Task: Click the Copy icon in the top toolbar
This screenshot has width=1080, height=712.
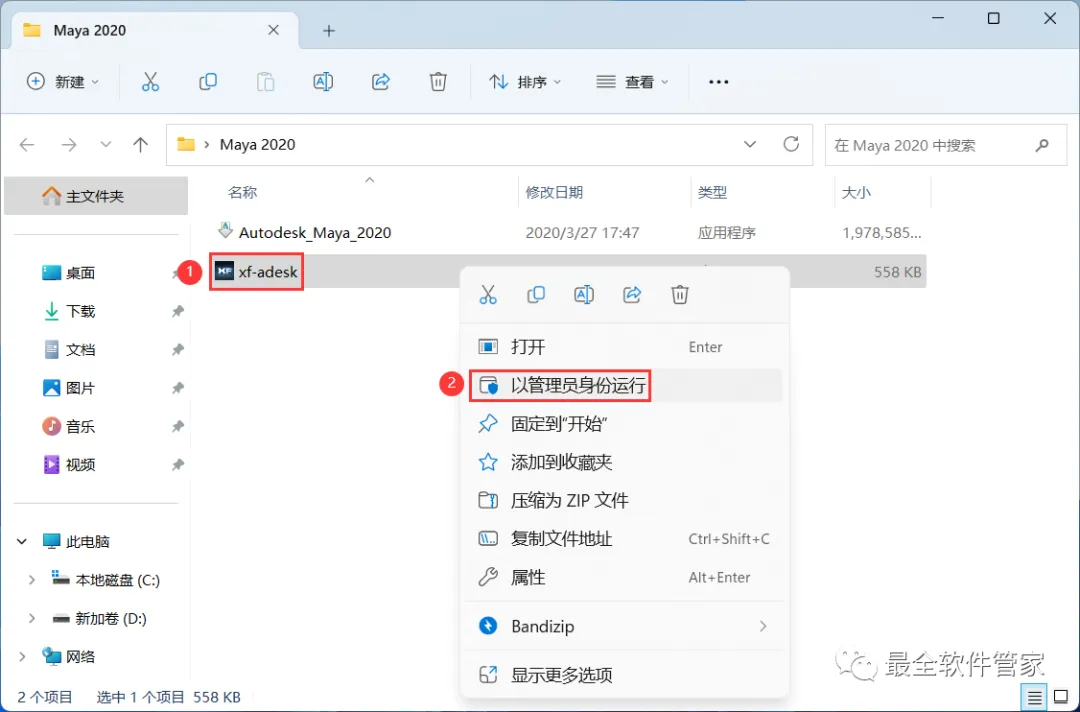Action: point(207,82)
